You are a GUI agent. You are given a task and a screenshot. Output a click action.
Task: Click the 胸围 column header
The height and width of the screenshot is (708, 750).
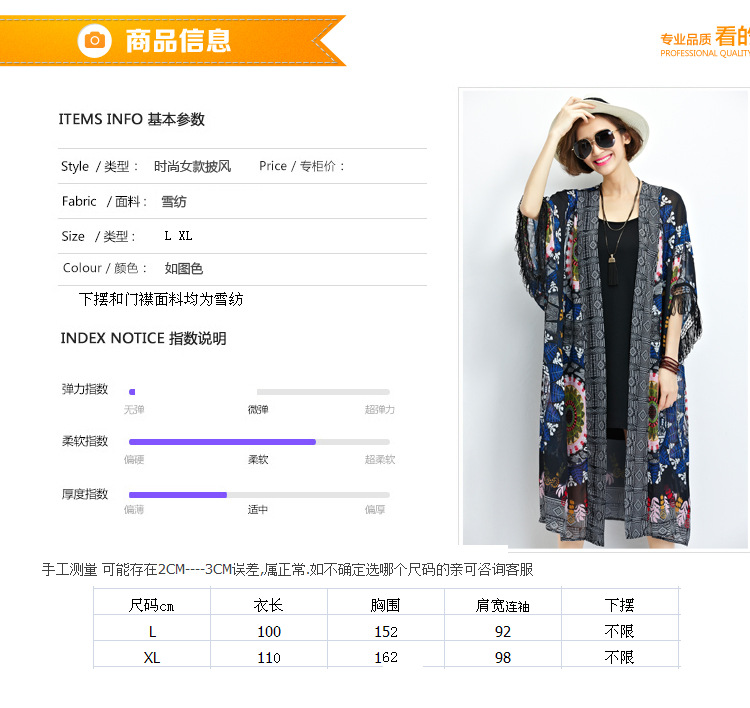385,605
